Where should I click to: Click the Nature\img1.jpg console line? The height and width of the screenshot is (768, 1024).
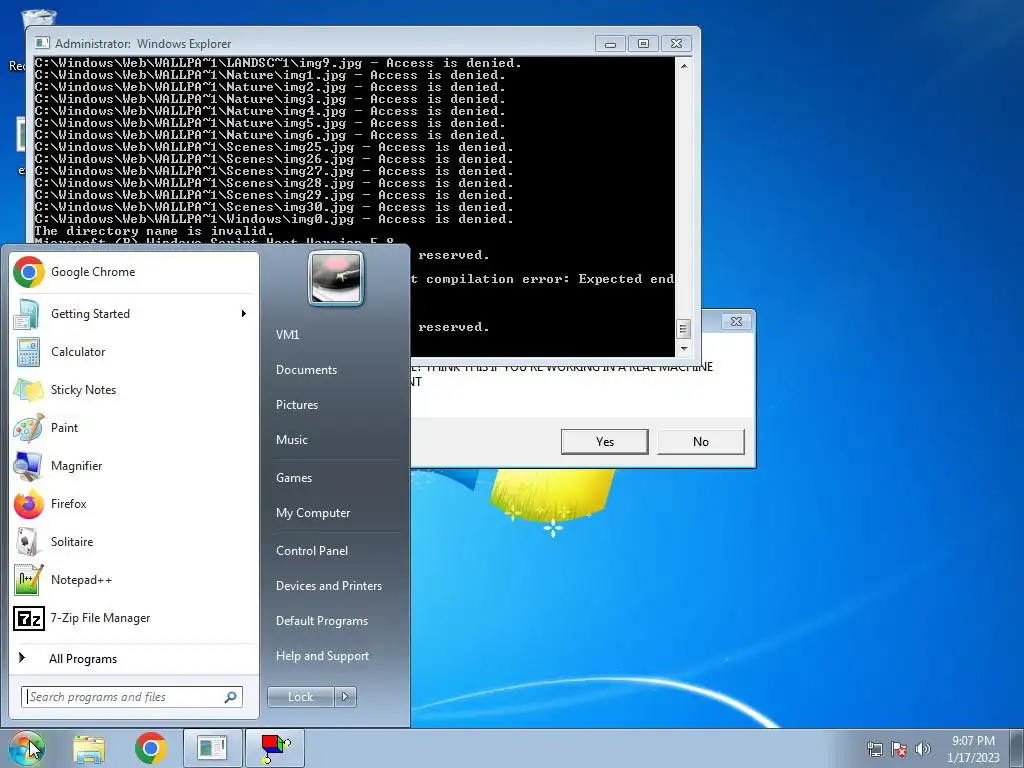click(270, 76)
